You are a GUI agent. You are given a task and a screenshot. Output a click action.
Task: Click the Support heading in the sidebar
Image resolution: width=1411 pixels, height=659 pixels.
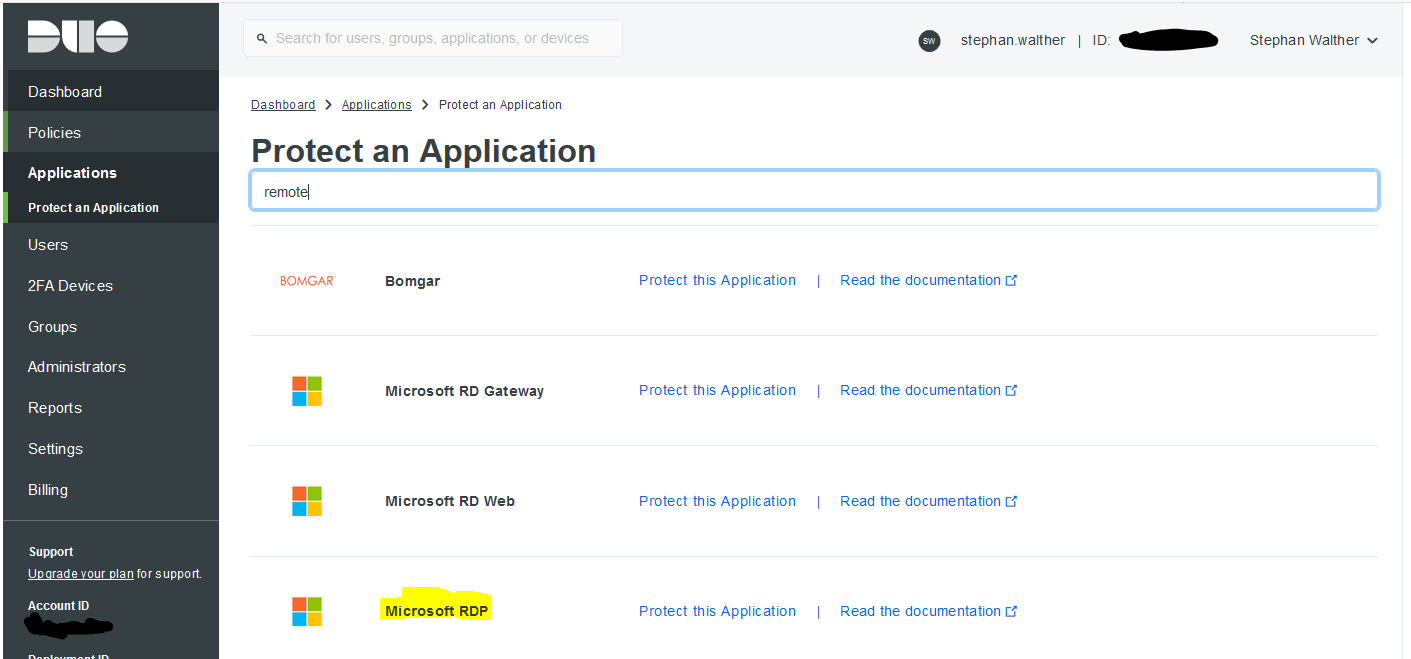pos(51,552)
